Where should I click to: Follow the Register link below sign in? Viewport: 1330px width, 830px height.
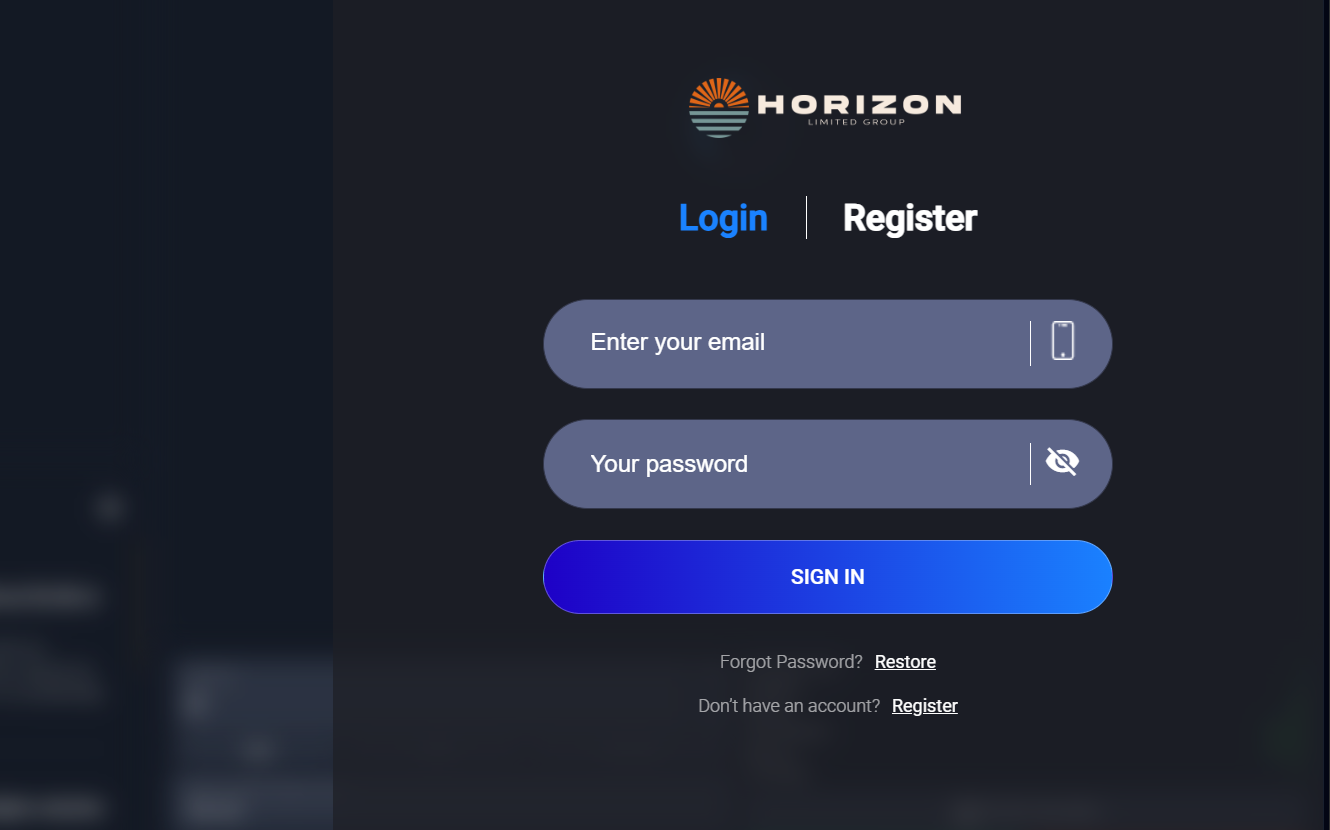coord(925,706)
